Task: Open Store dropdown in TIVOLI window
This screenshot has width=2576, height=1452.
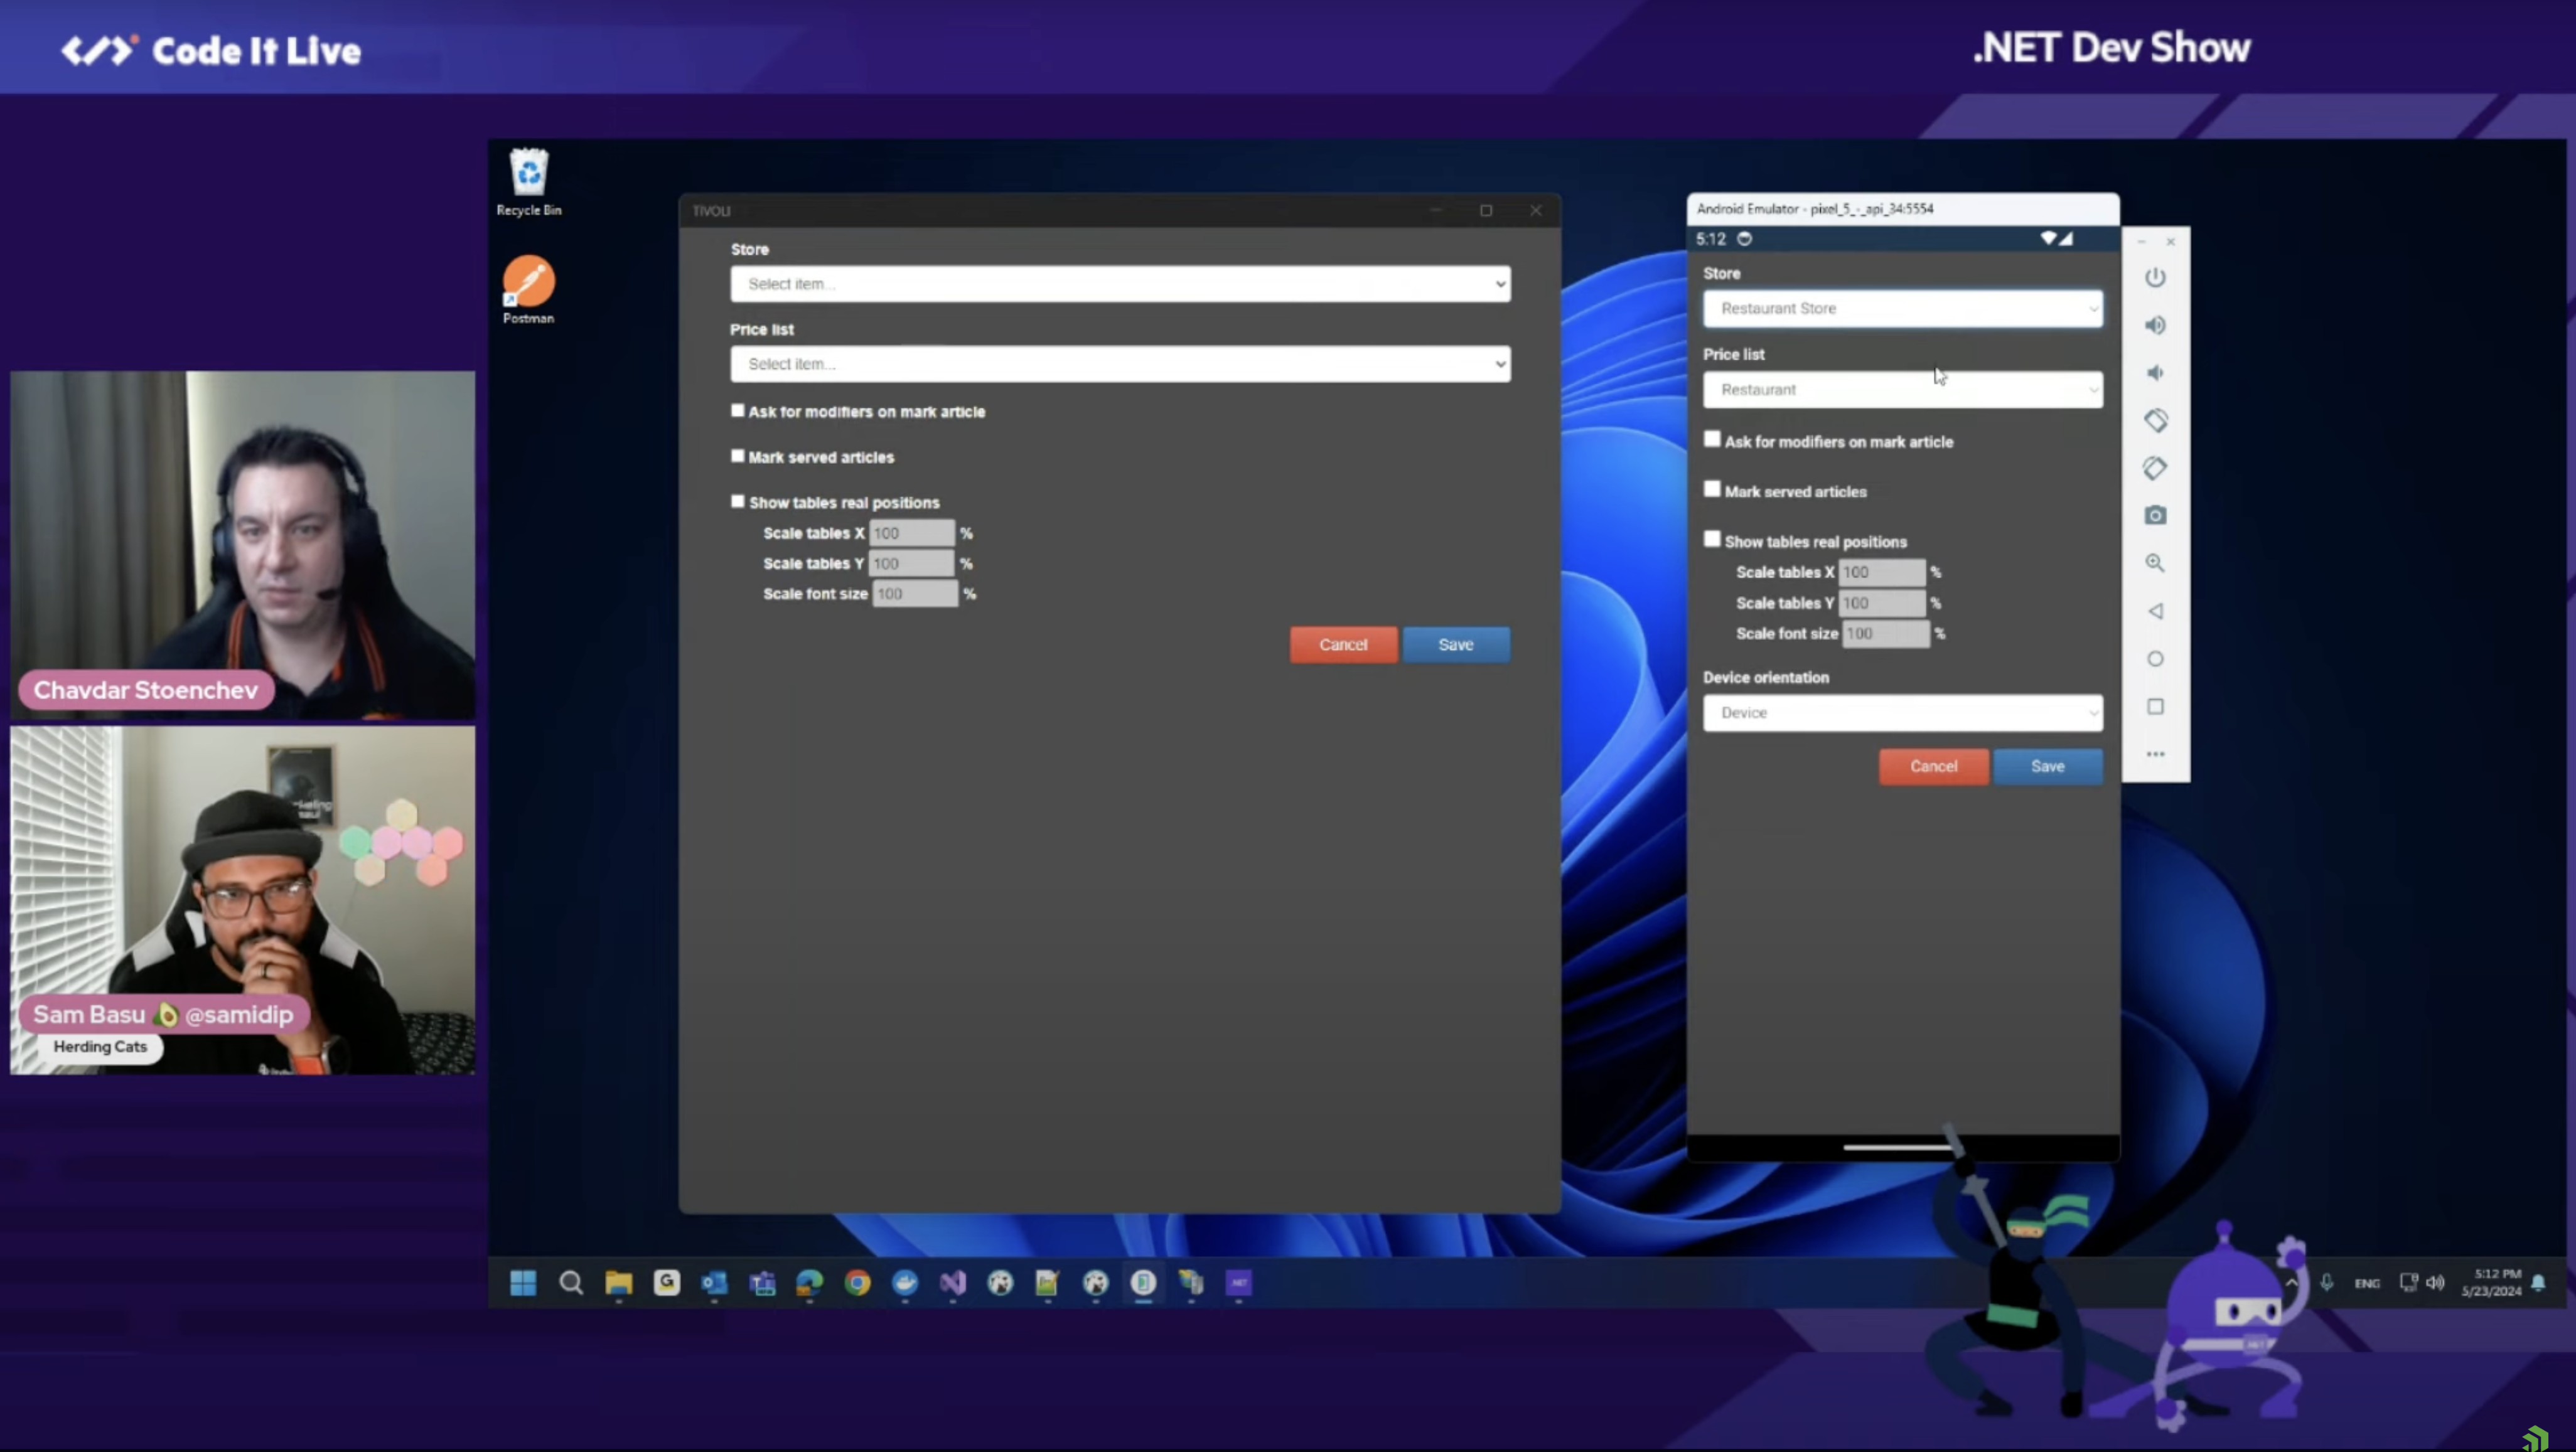Action: [1120, 284]
